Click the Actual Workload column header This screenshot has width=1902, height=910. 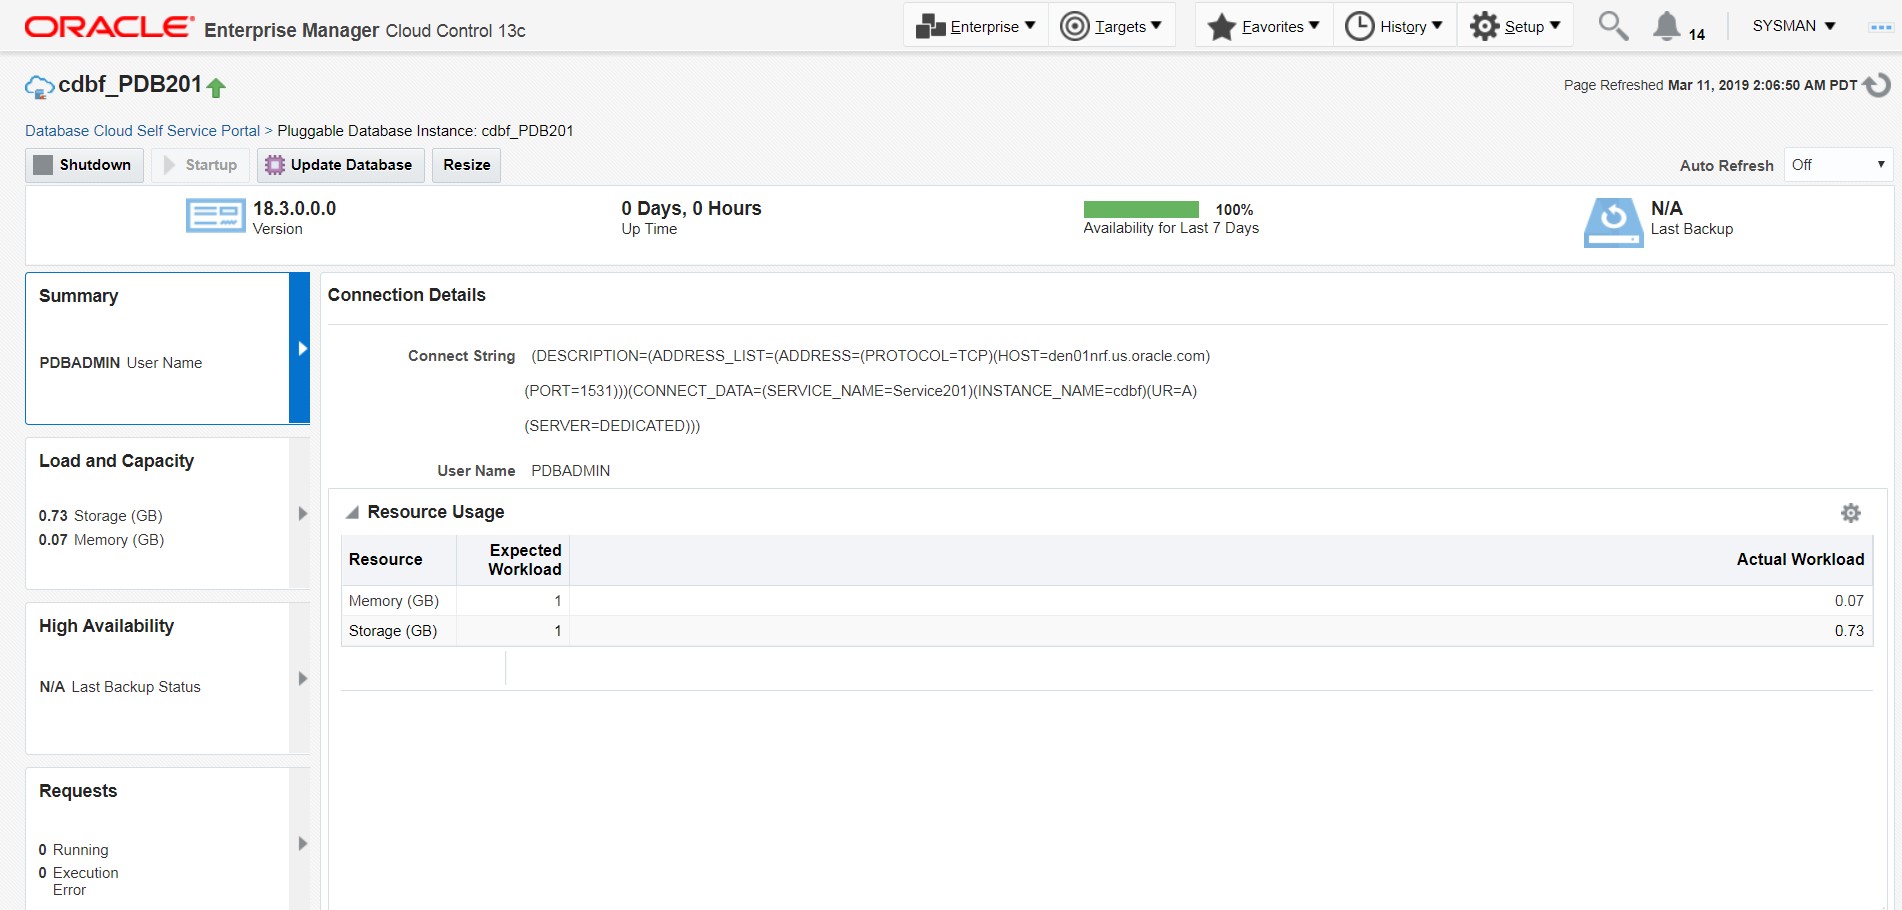click(x=1221, y=560)
